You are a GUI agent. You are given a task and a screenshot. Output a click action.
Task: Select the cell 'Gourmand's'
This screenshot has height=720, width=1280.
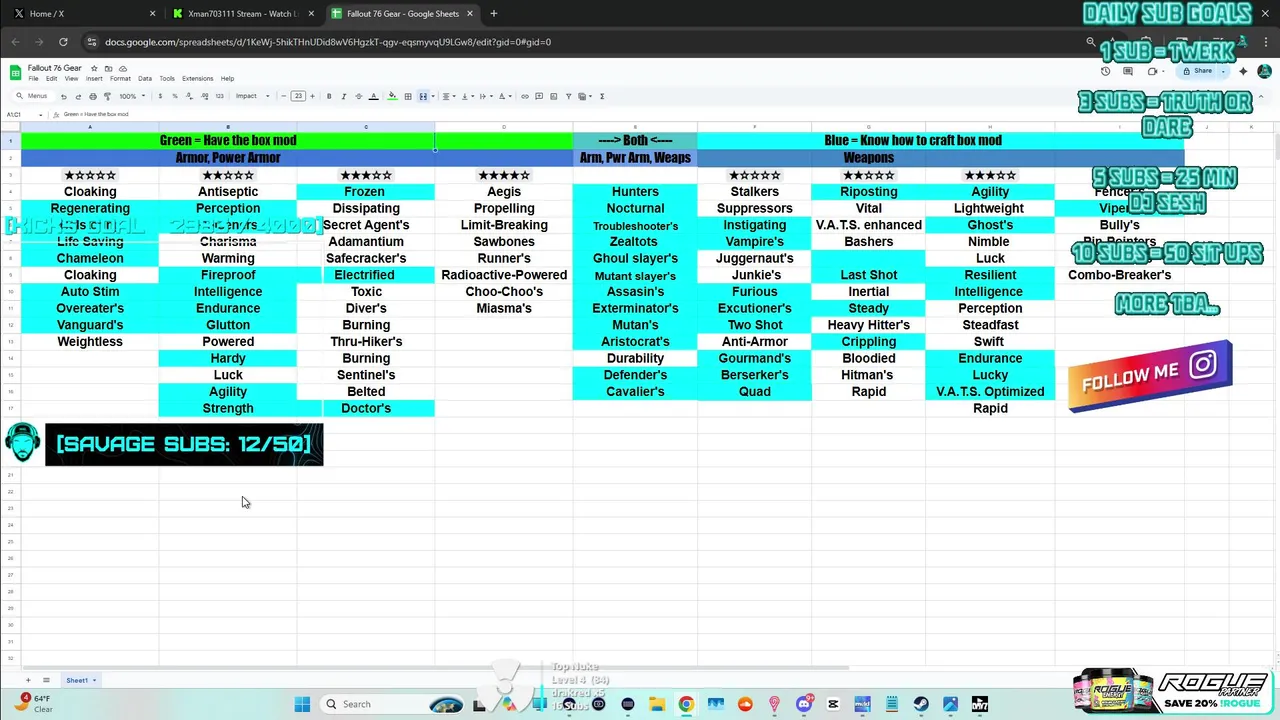click(x=754, y=358)
